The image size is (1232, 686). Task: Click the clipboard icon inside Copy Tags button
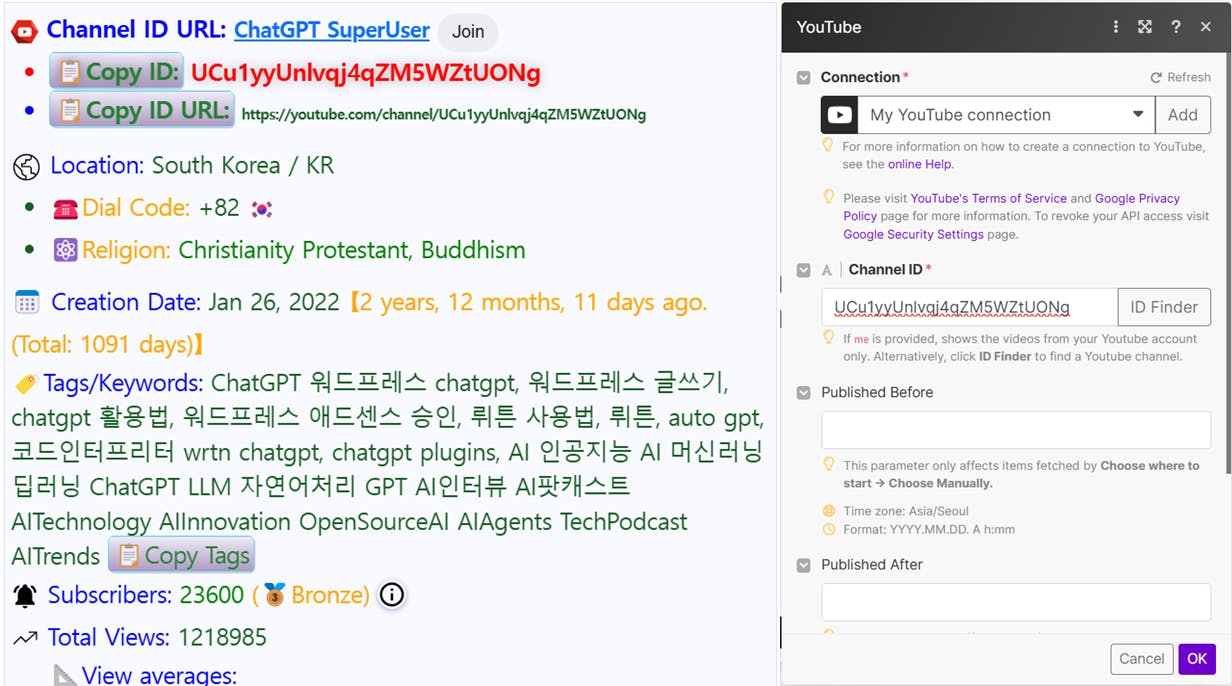coord(129,555)
